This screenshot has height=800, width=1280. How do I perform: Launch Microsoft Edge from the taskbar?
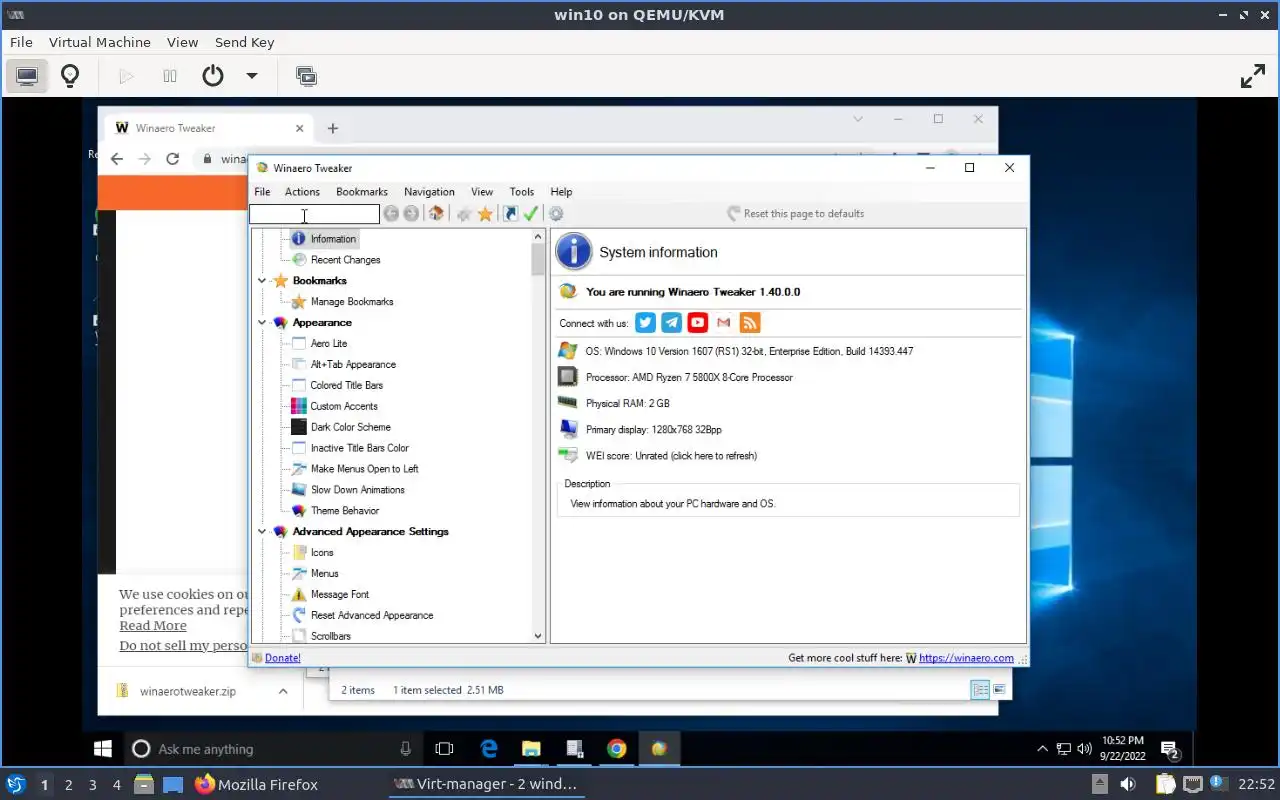click(x=489, y=748)
